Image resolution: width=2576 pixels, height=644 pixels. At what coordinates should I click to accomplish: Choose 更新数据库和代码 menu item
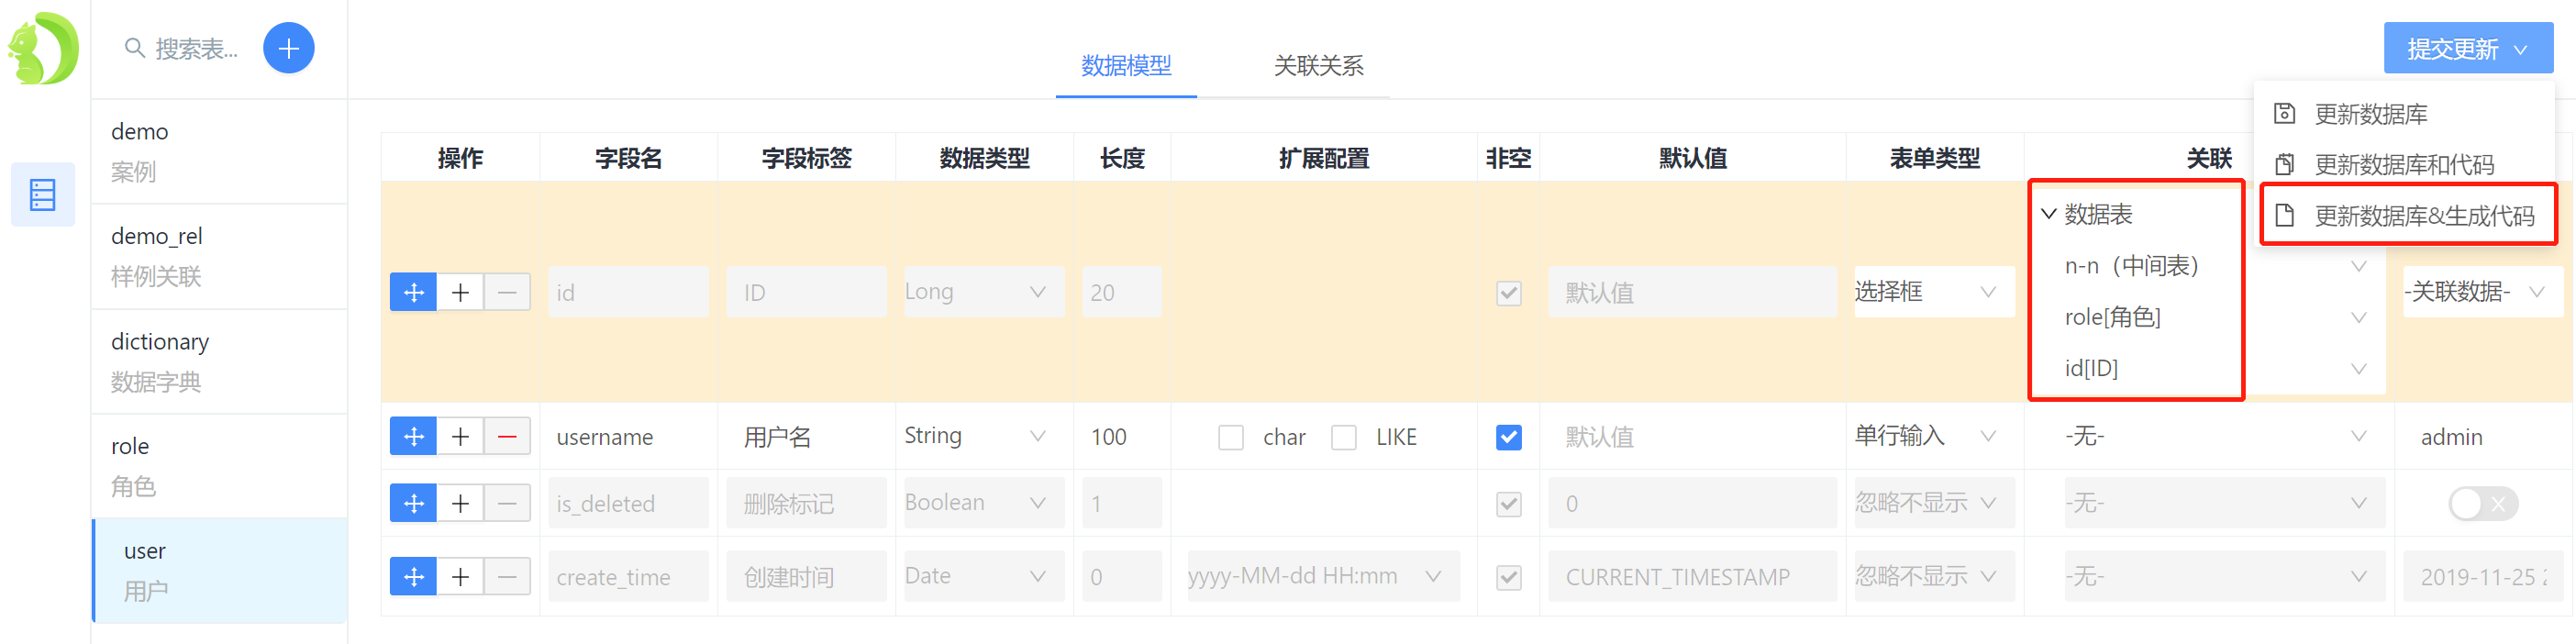[2404, 164]
